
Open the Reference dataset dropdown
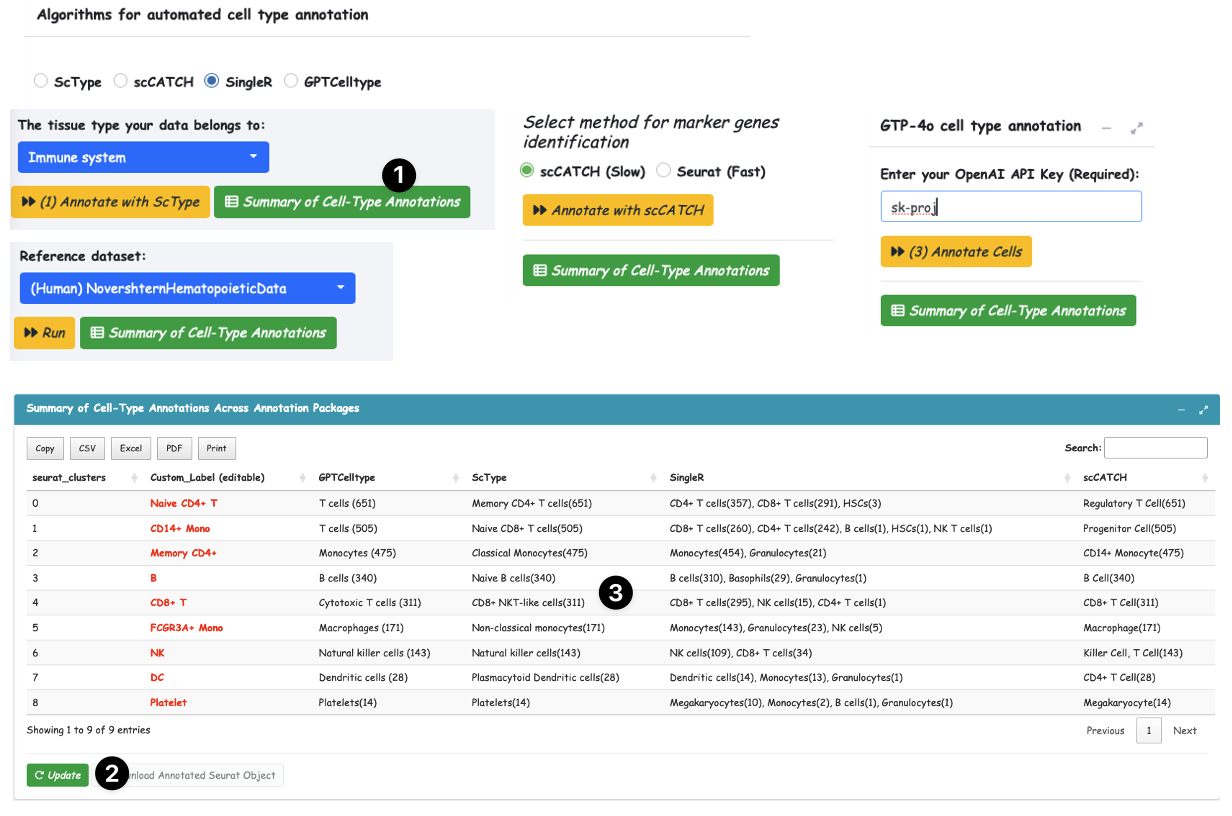[187, 288]
